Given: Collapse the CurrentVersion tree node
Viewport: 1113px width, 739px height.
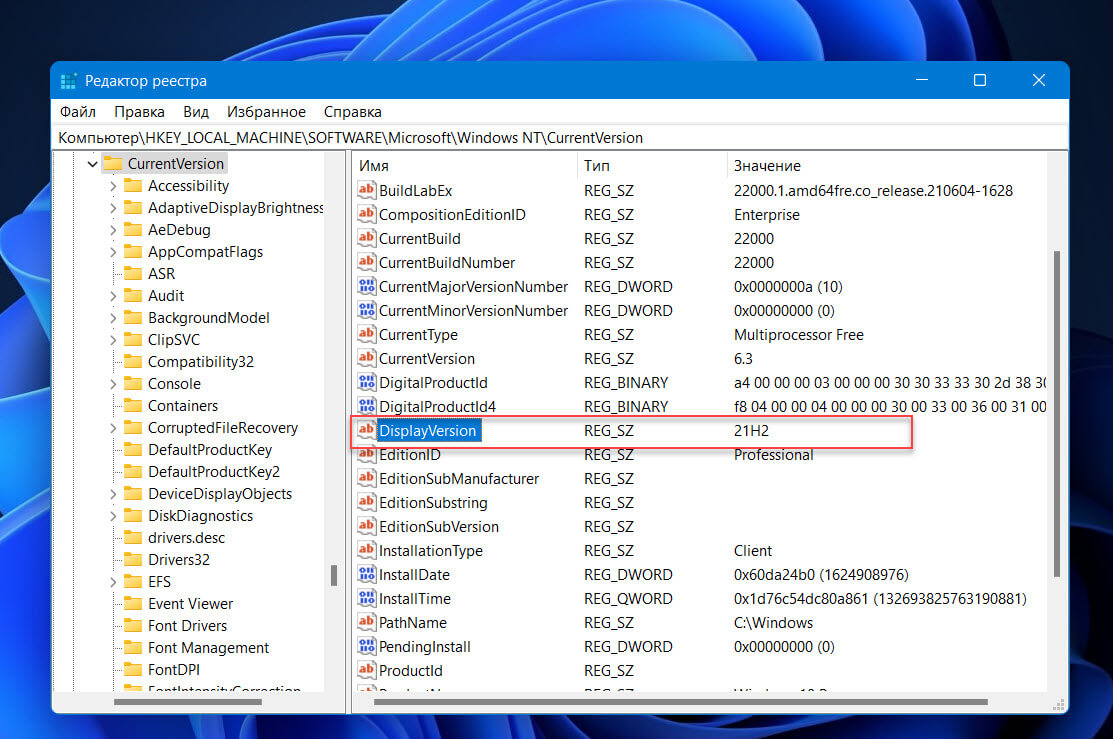Looking at the screenshot, I should pos(92,164).
